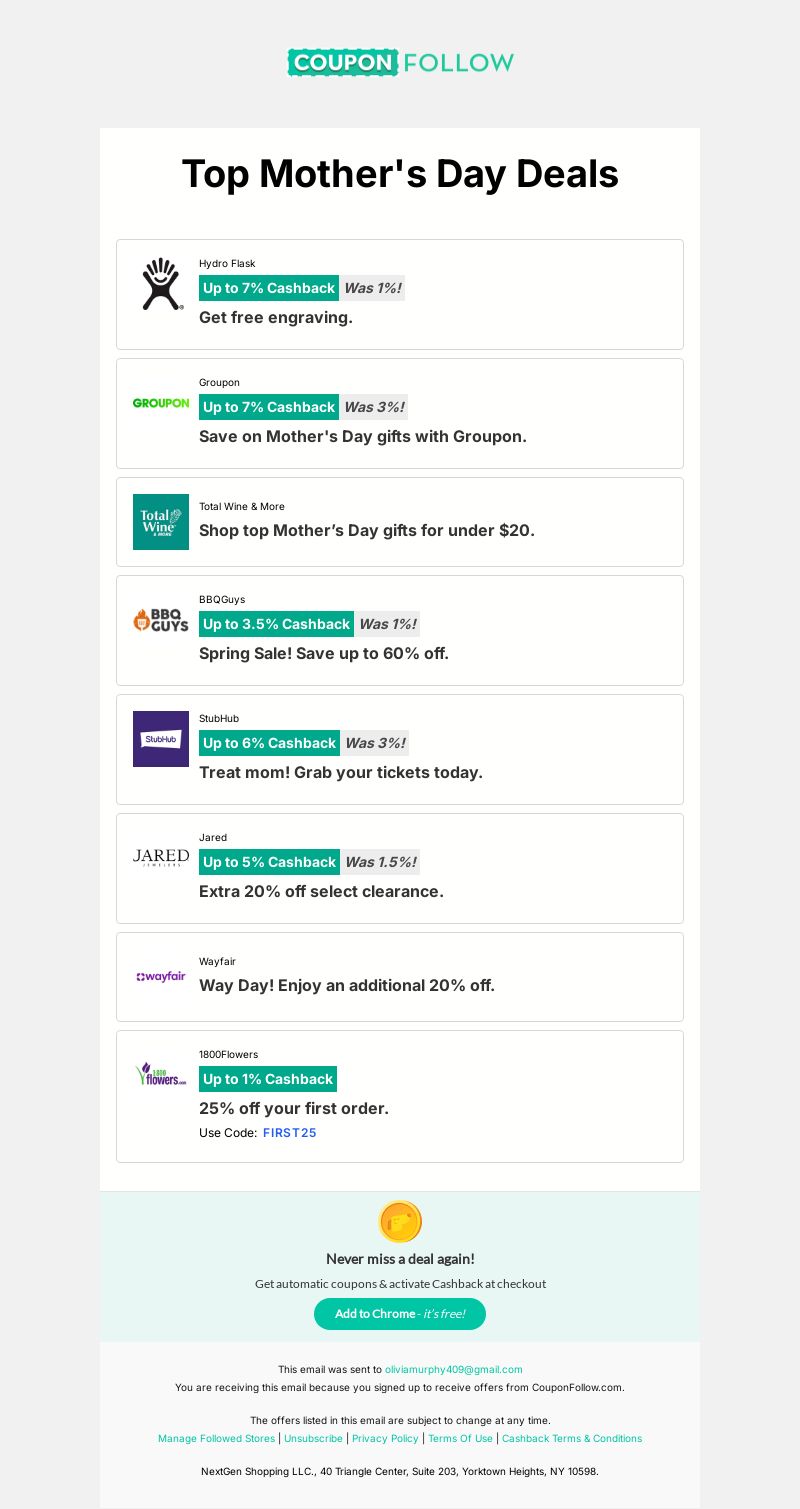Click the BBQGuys flame logo
Viewport: 800px width, 1509px height.
[161, 620]
